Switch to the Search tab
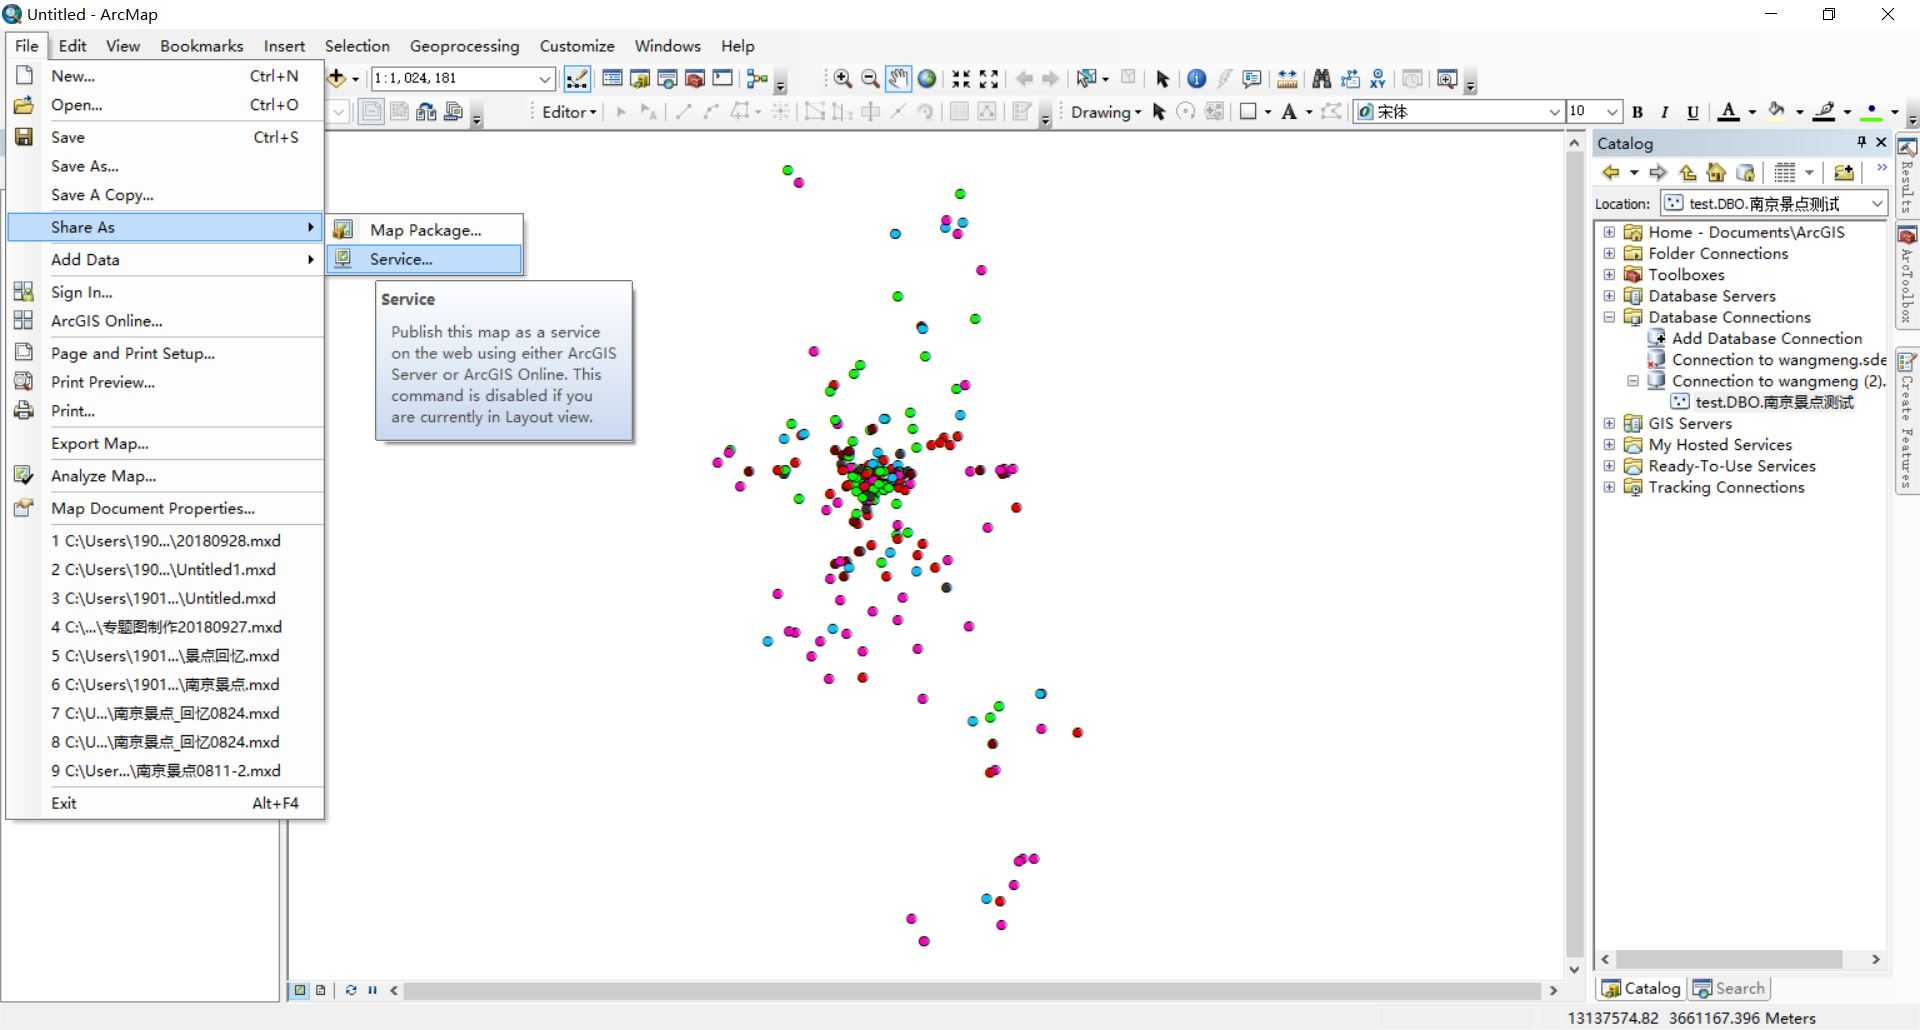The width and height of the screenshot is (1920, 1030). pos(1729,988)
